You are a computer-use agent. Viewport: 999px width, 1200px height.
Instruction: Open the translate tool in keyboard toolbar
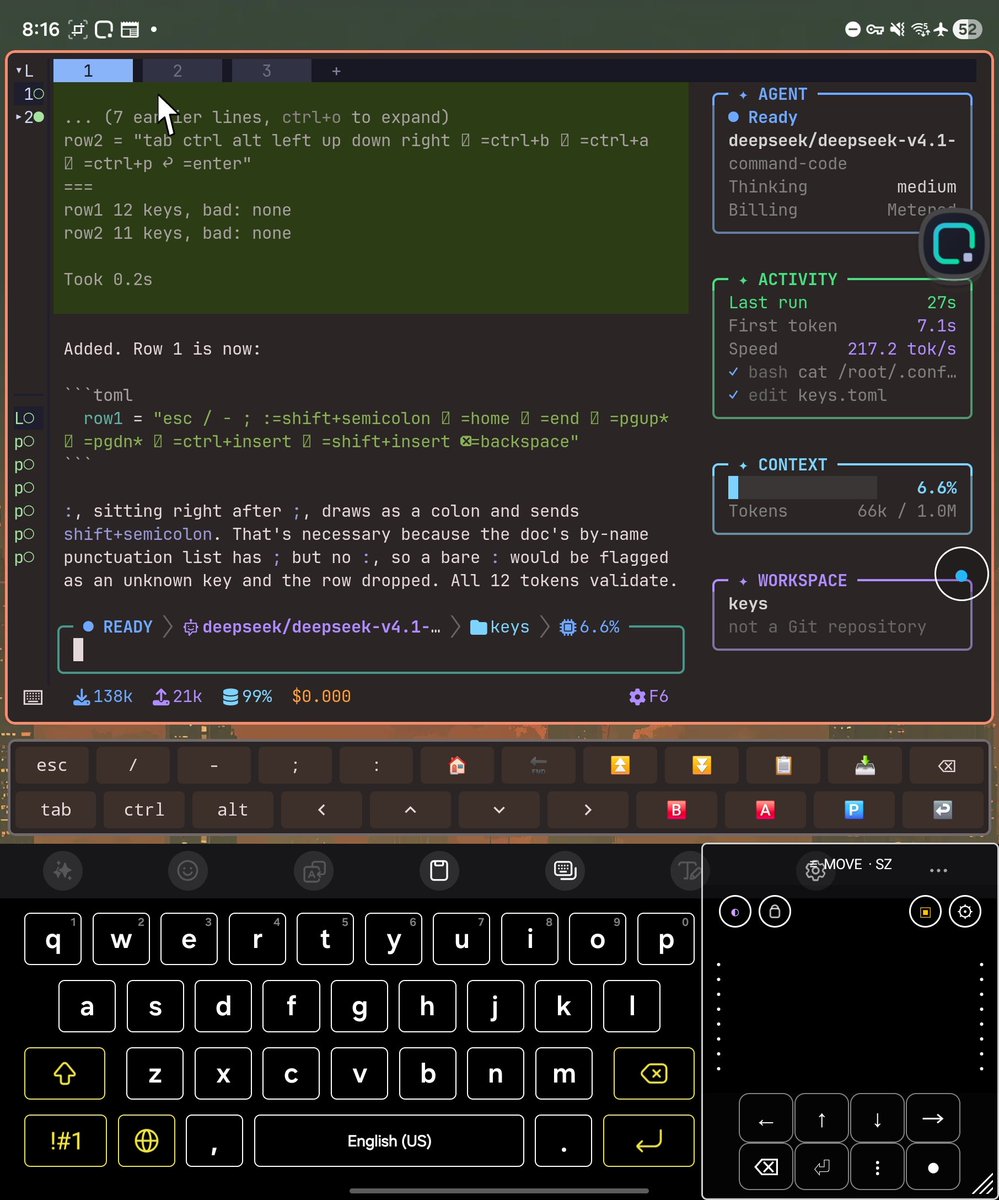(313, 870)
